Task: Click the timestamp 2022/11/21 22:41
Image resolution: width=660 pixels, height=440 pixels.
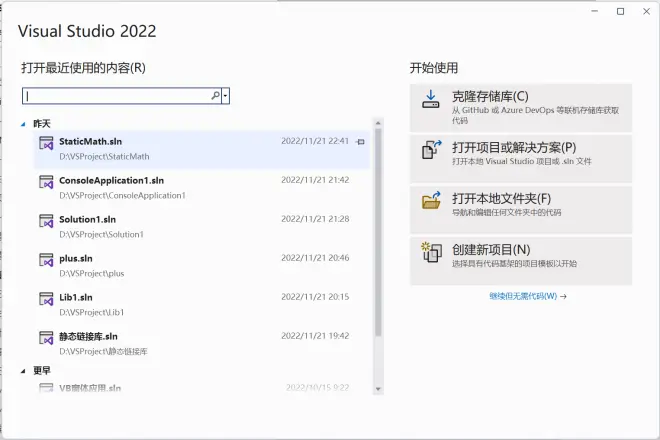Action: 315,141
